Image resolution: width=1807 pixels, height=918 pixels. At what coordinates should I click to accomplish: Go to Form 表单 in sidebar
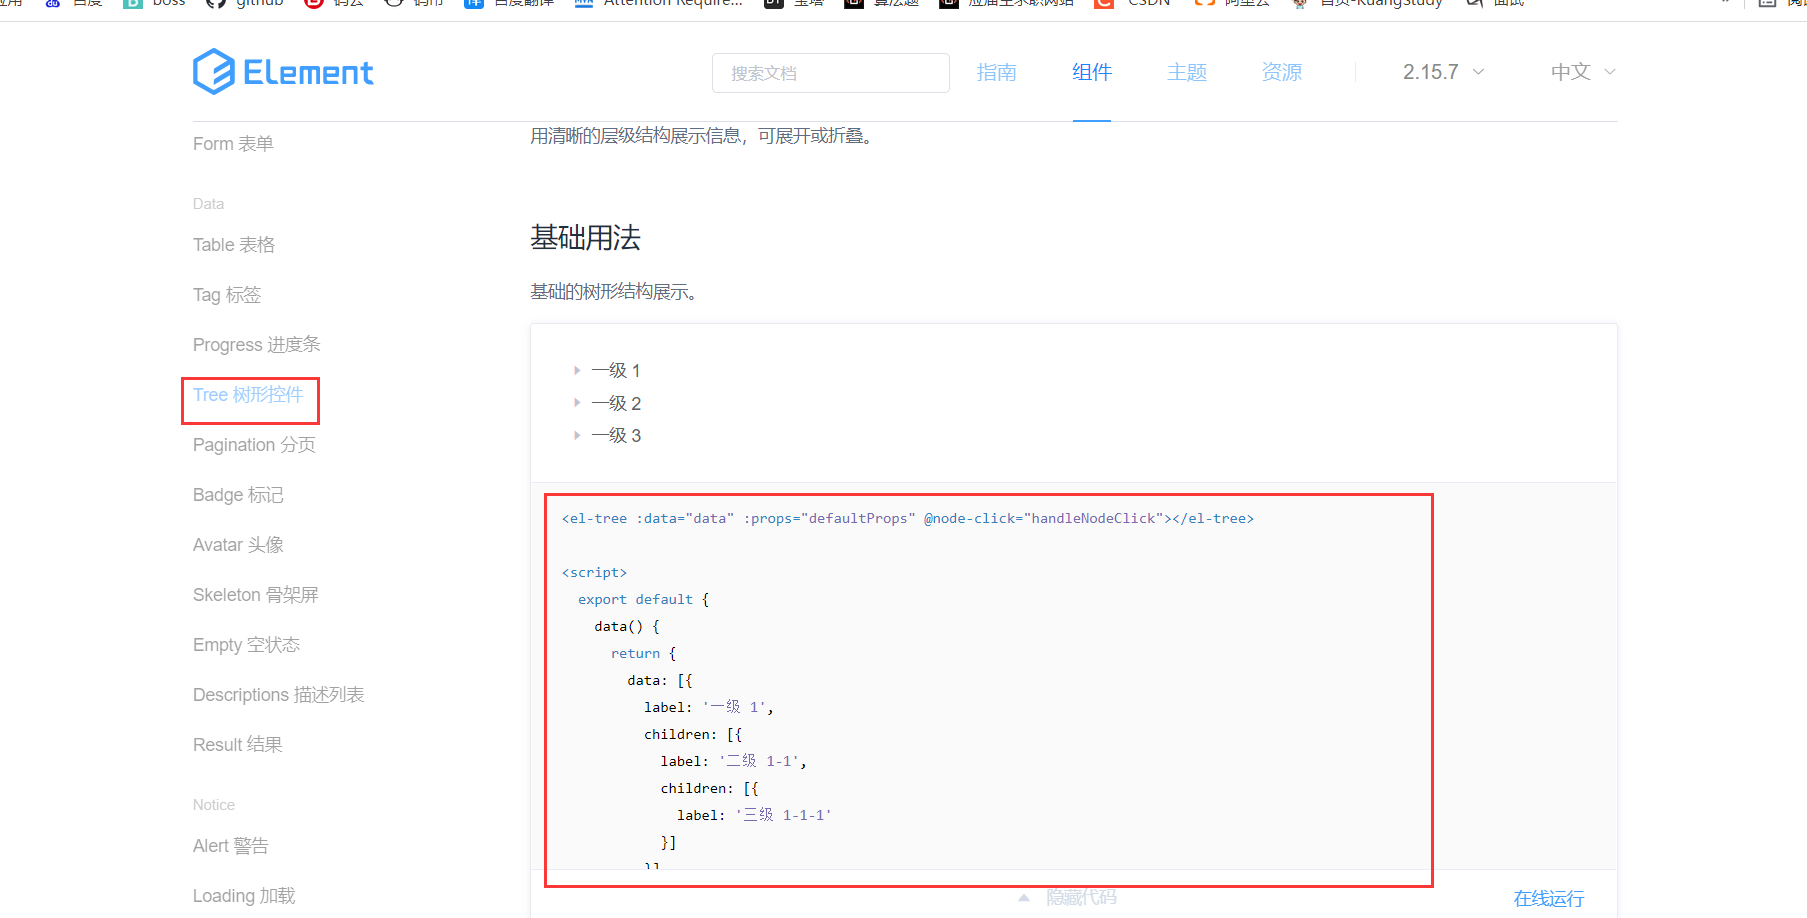(x=233, y=144)
